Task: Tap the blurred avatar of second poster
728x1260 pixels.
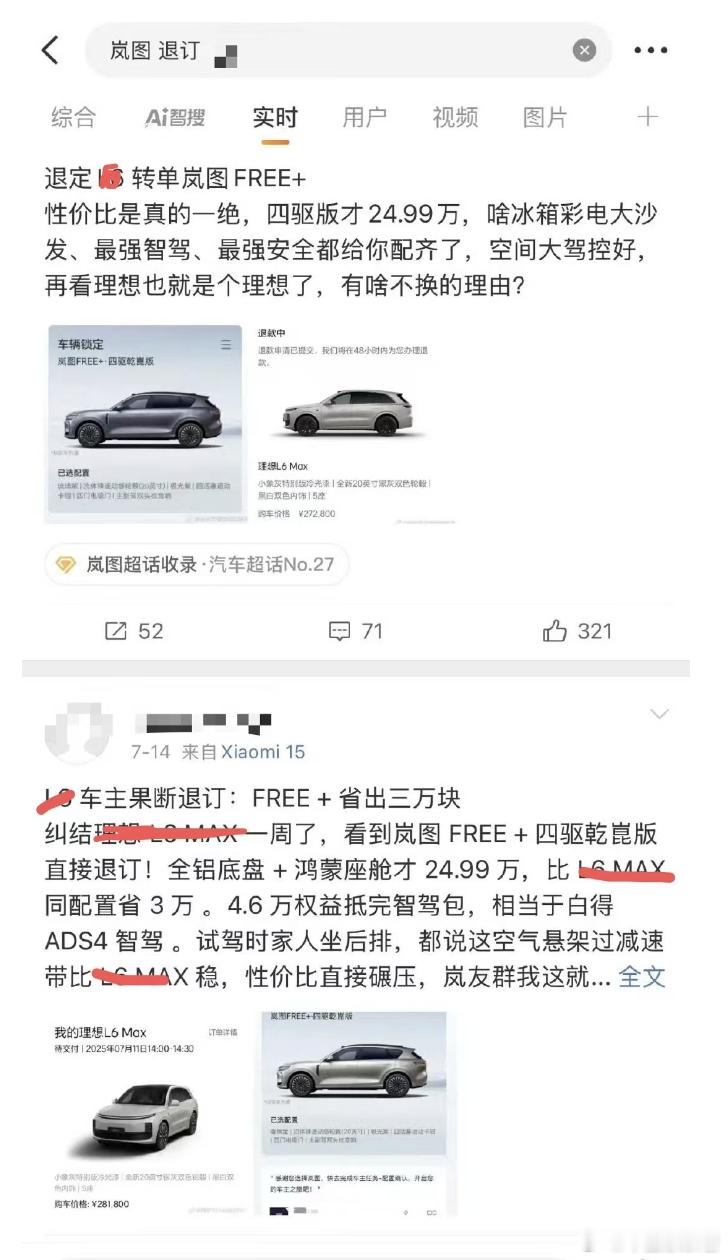Action: (79, 734)
